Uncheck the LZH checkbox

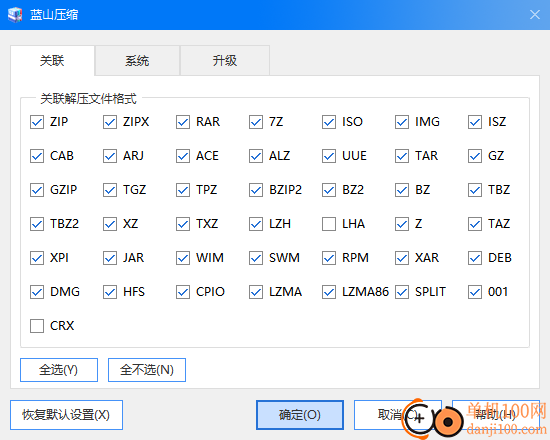pos(256,224)
